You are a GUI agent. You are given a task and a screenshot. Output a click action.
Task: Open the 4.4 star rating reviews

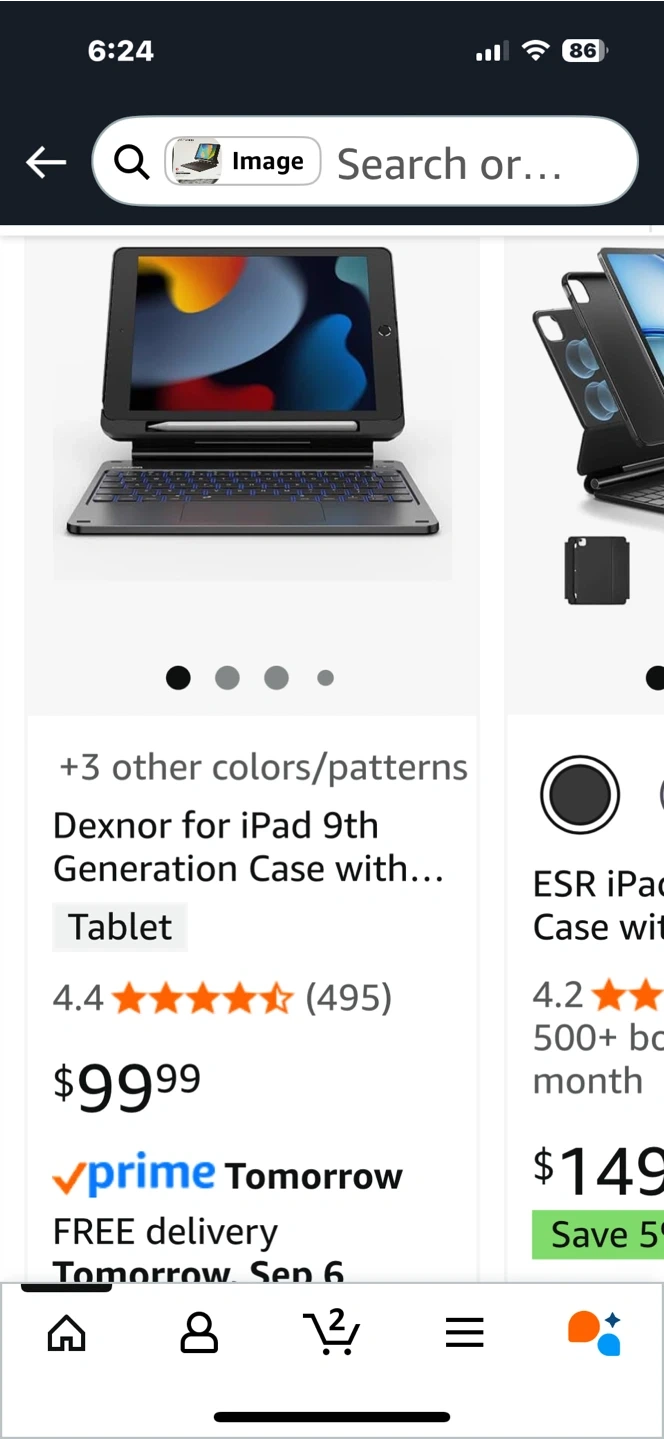click(222, 997)
